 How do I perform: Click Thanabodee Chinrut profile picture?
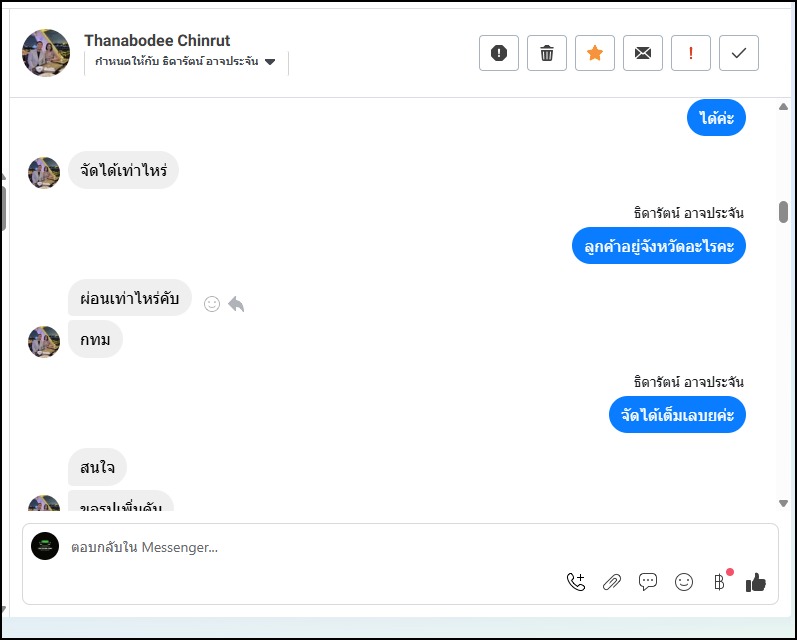(46, 53)
